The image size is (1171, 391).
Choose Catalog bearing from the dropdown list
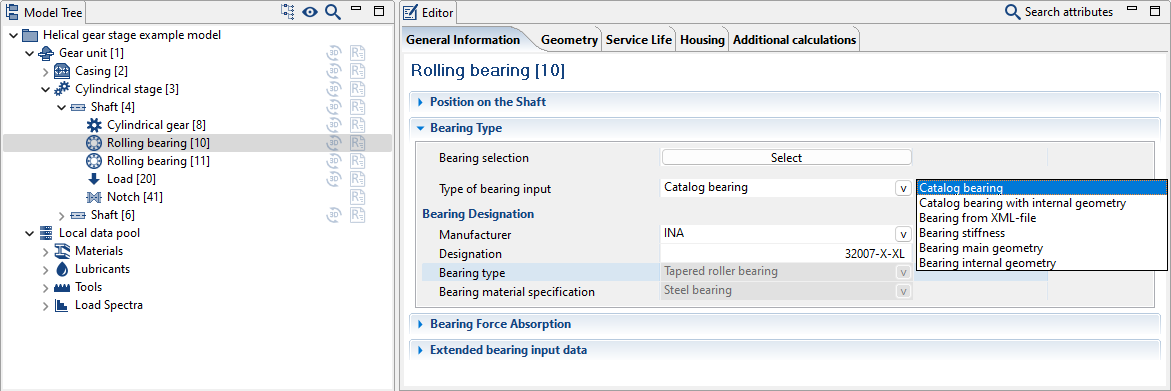[1042, 188]
